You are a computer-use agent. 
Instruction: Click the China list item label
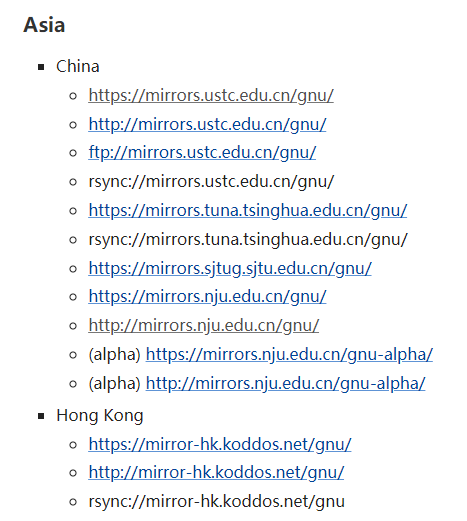point(78,66)
